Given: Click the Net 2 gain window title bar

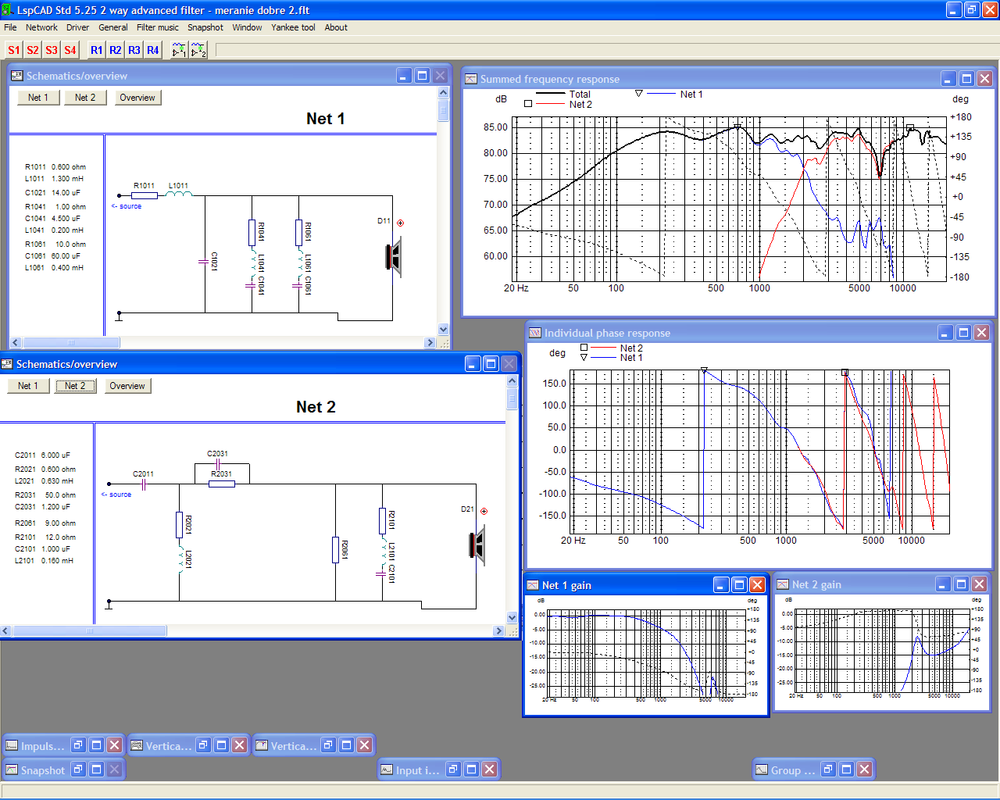Looking at the screenshot, I should point(881,584).
